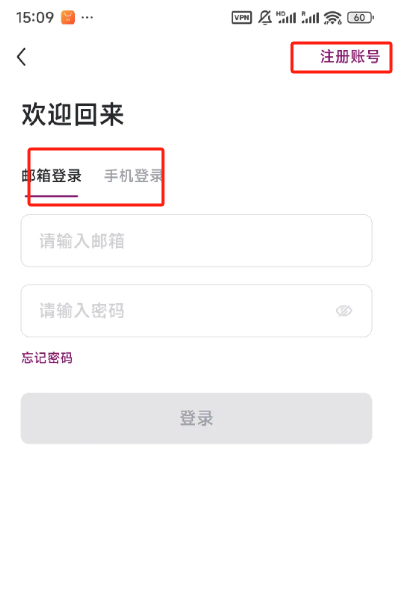Tap the Wi-Fi signal icon
Viewport: 394px width, 596px height.
[x=333, y=17]
